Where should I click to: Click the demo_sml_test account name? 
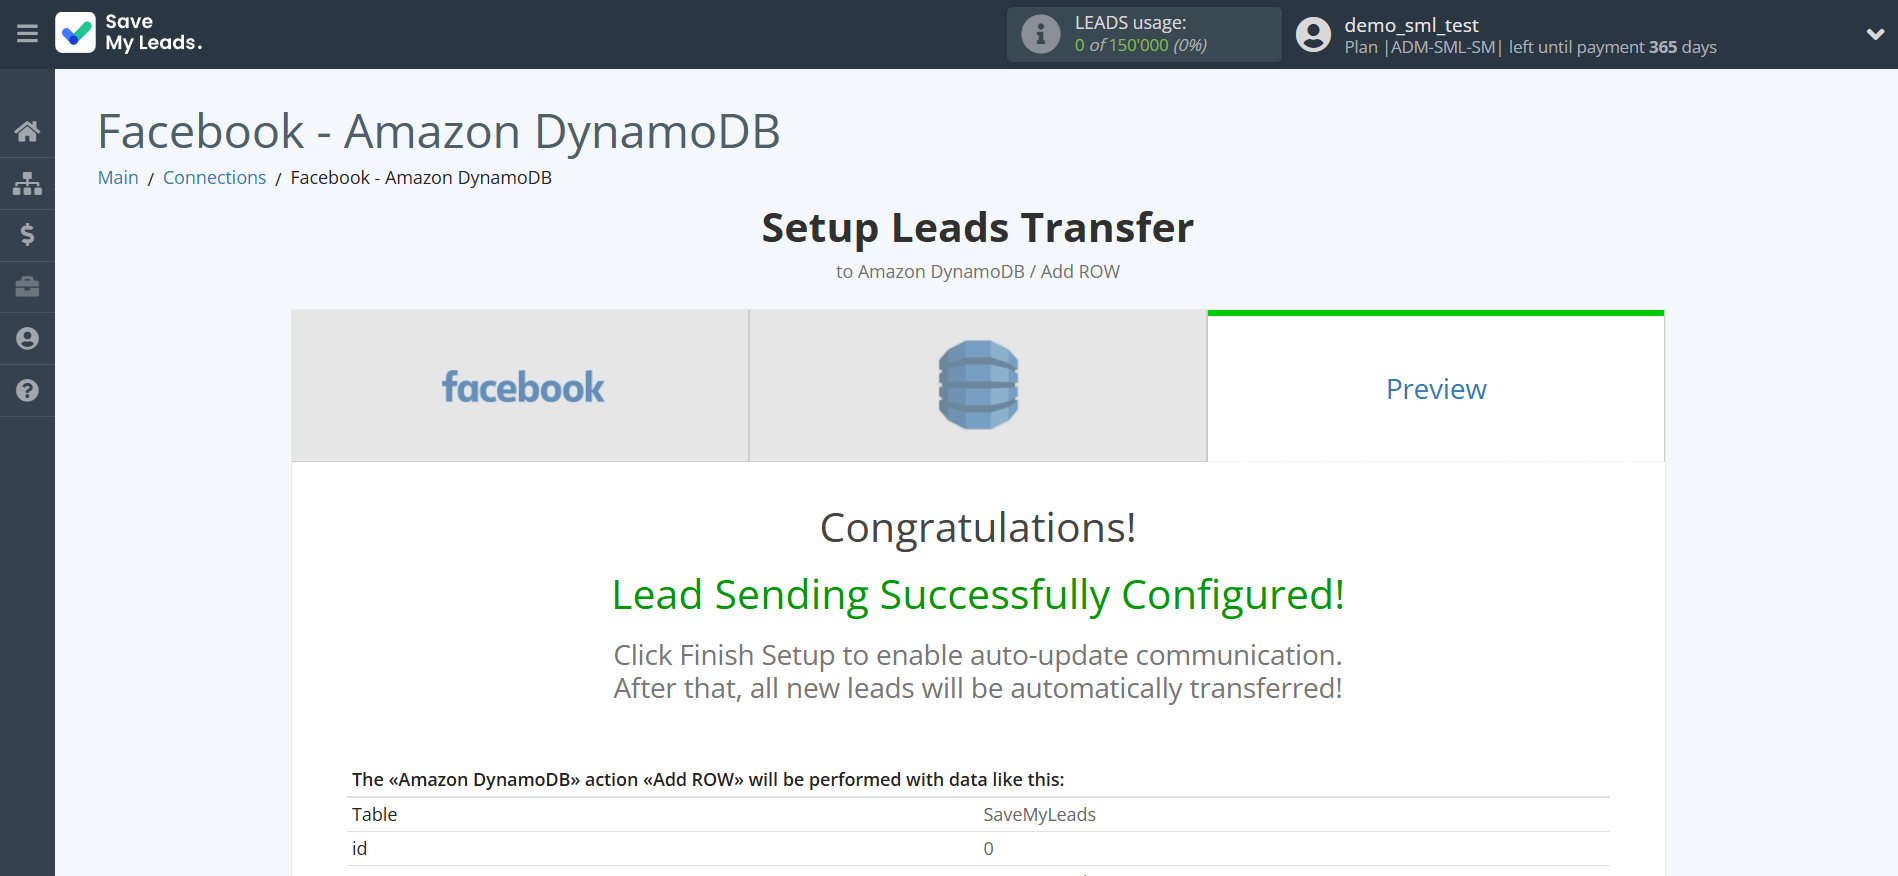pyautogui.click(x=1411, y=25)
